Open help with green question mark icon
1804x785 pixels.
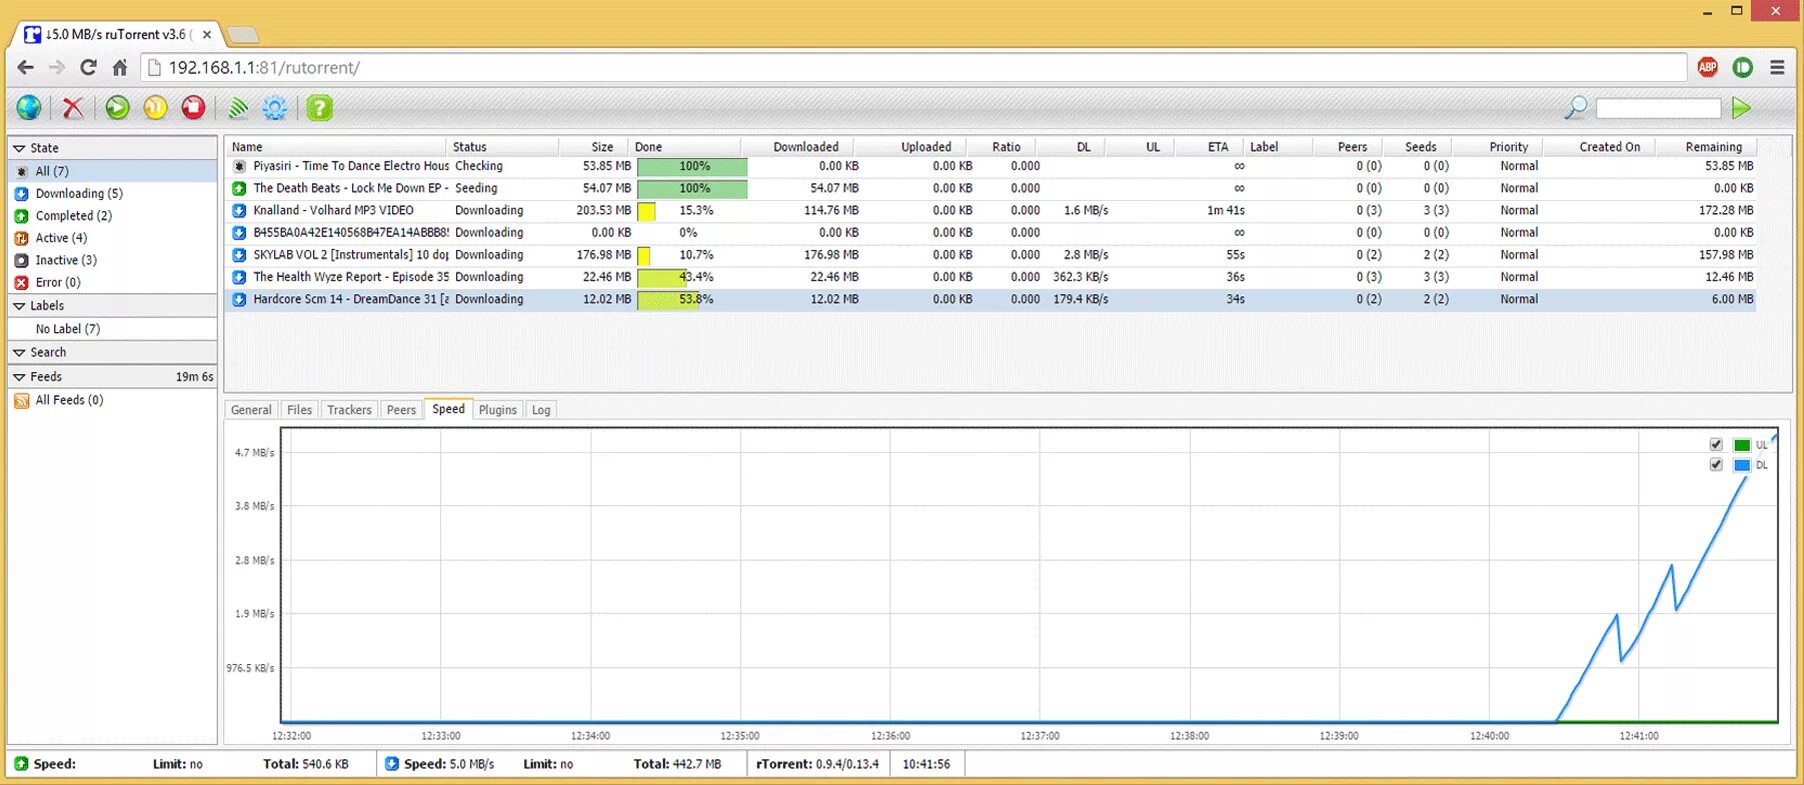(319, 108)
